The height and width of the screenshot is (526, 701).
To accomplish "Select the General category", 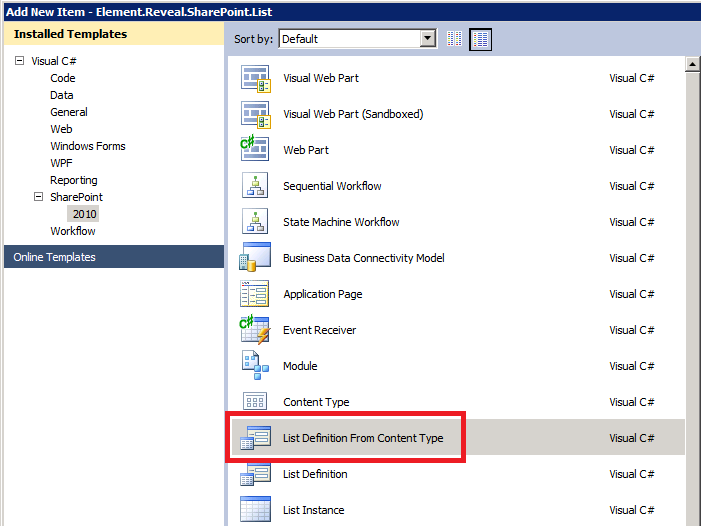I will 69,112.
